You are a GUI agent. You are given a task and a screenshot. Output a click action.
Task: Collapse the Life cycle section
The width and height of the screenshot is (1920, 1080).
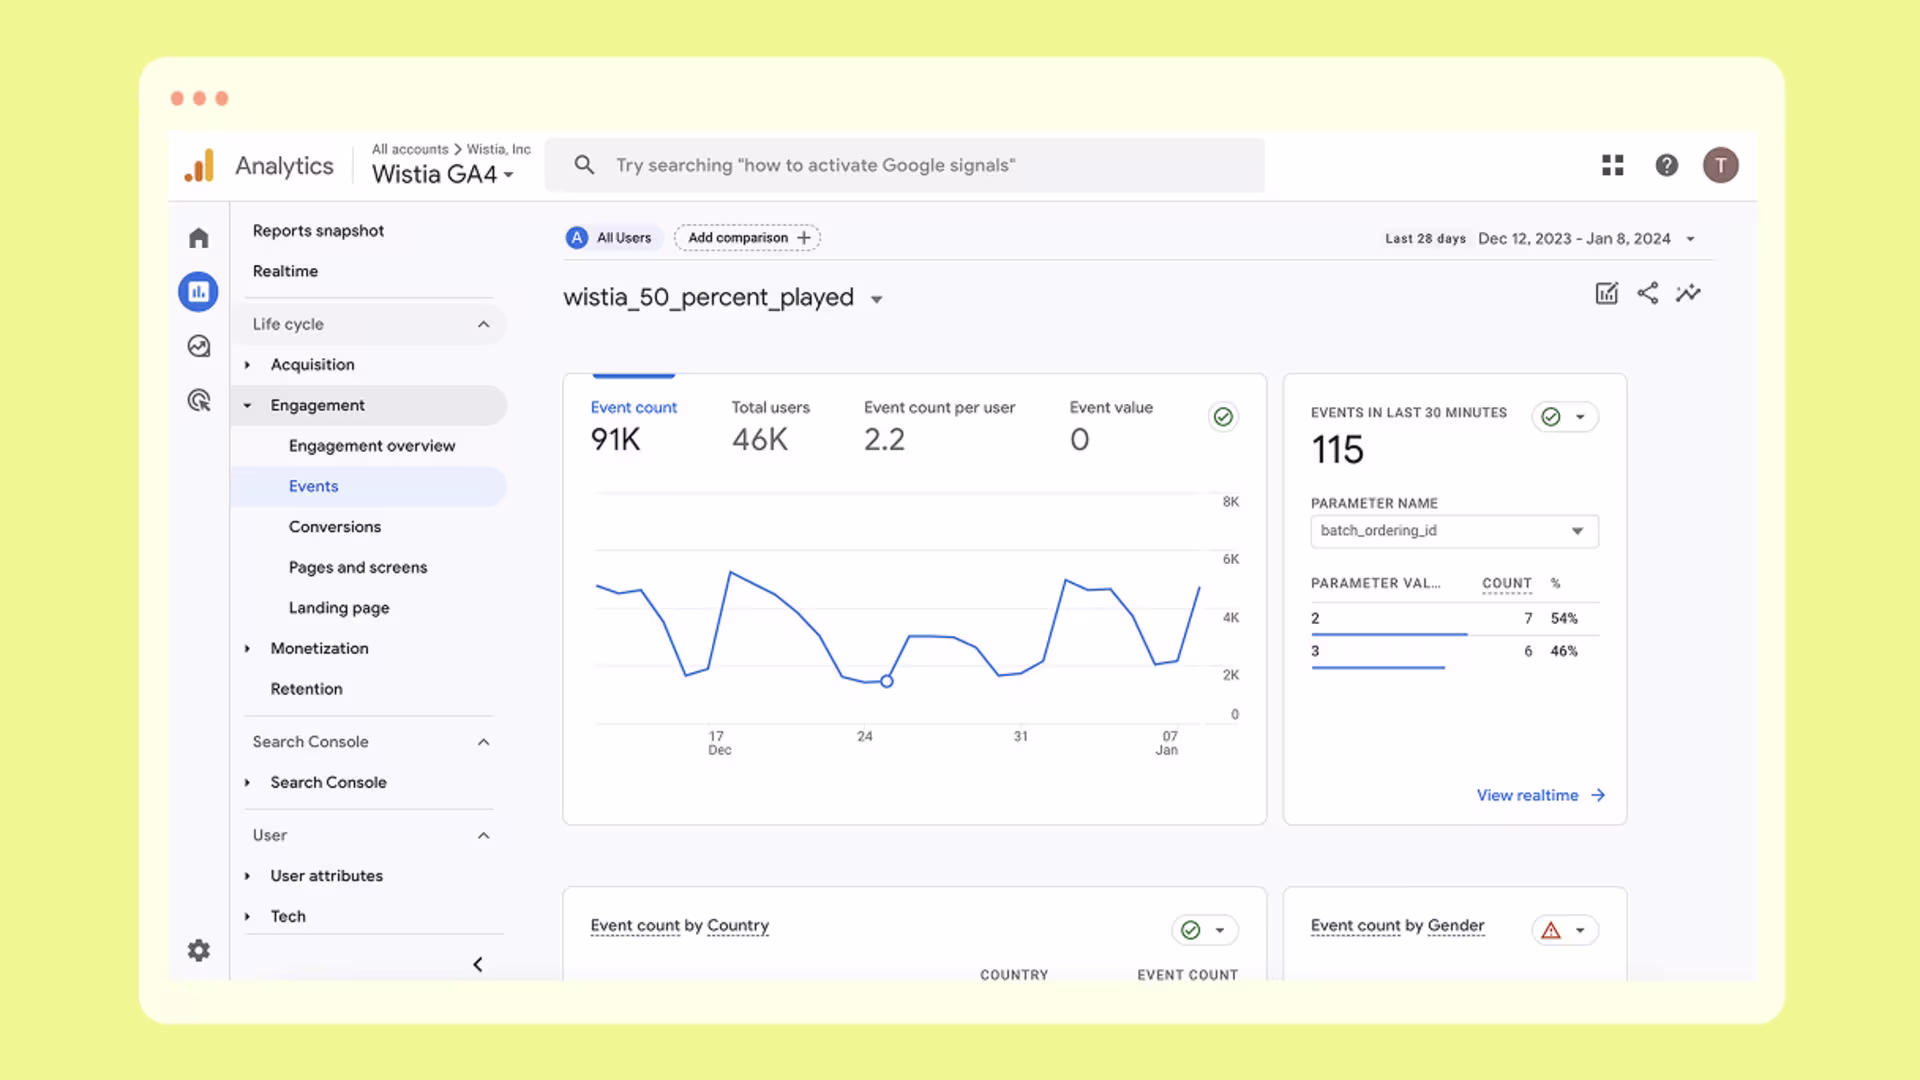[x=484, y=324]
